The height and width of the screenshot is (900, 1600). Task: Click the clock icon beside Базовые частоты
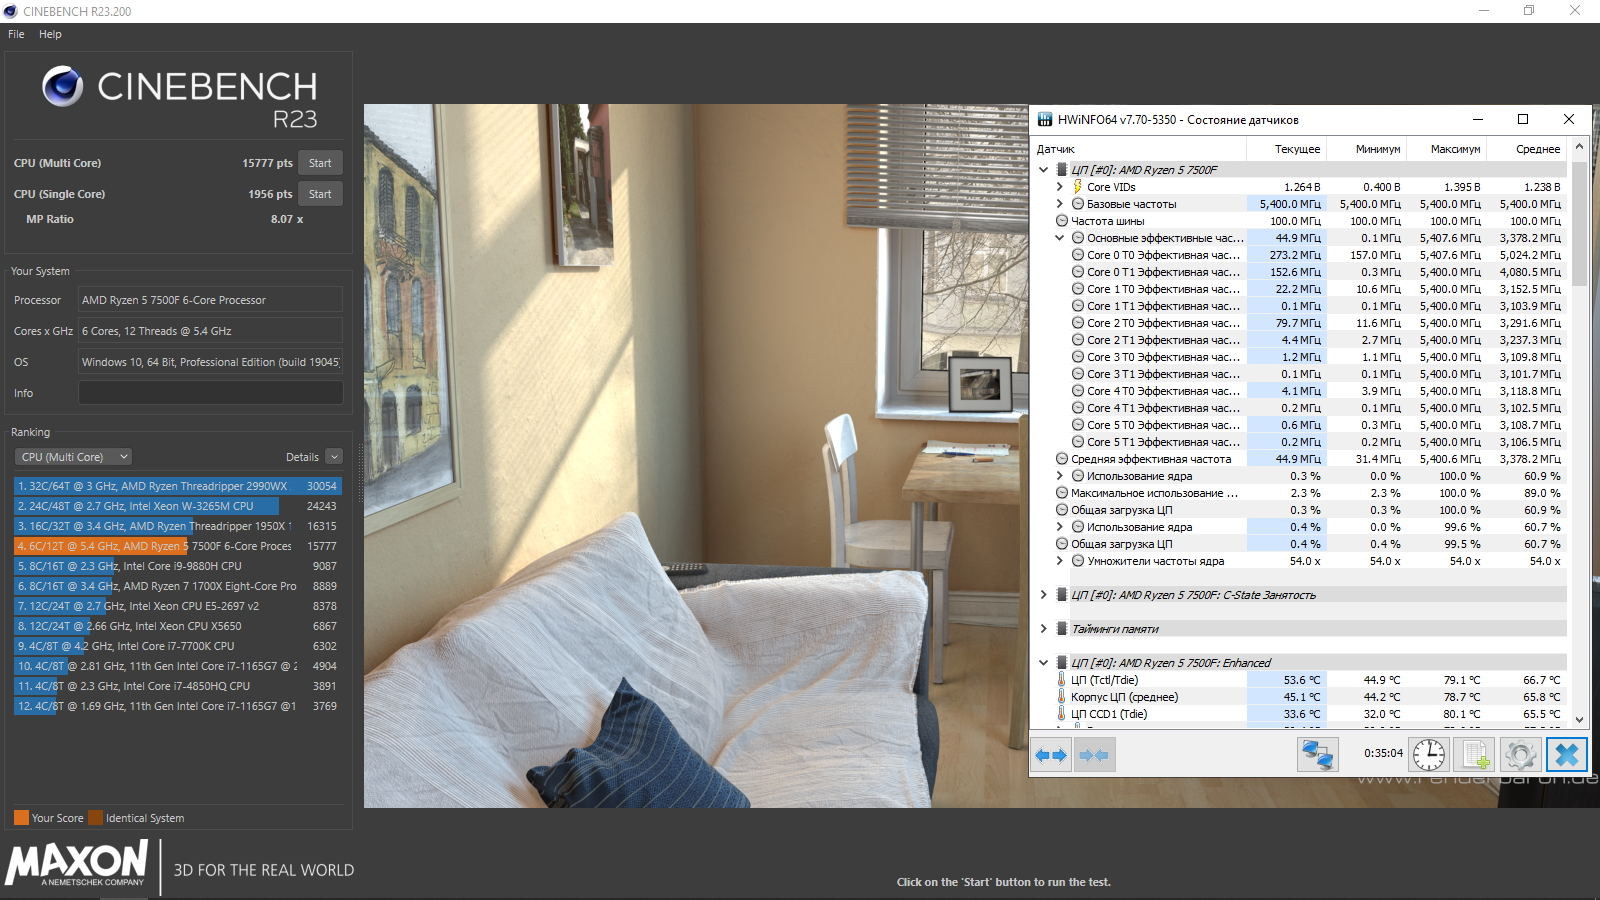[1078, 204]
